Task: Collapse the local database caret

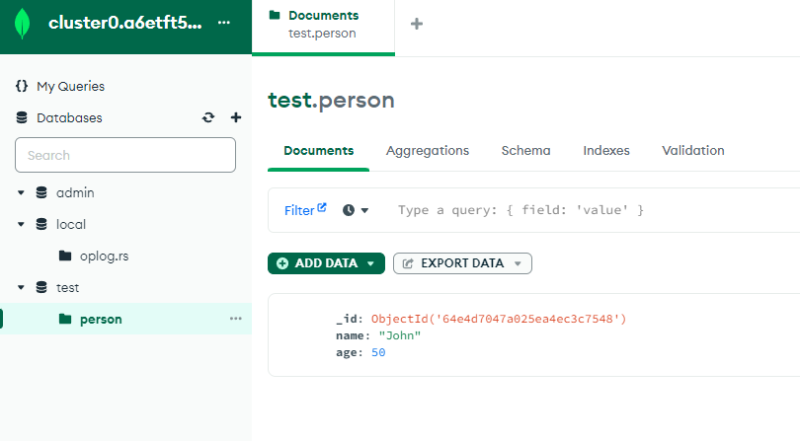Action: click(x=21, y=225)
